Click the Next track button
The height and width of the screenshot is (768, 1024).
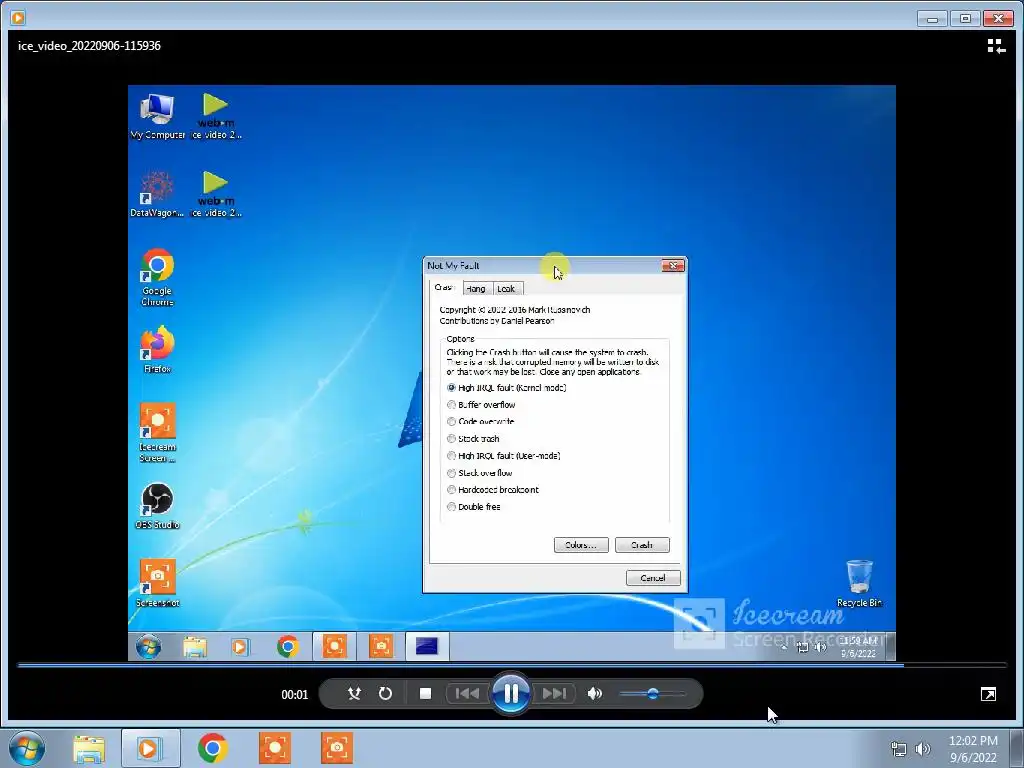tap(554, 694)
